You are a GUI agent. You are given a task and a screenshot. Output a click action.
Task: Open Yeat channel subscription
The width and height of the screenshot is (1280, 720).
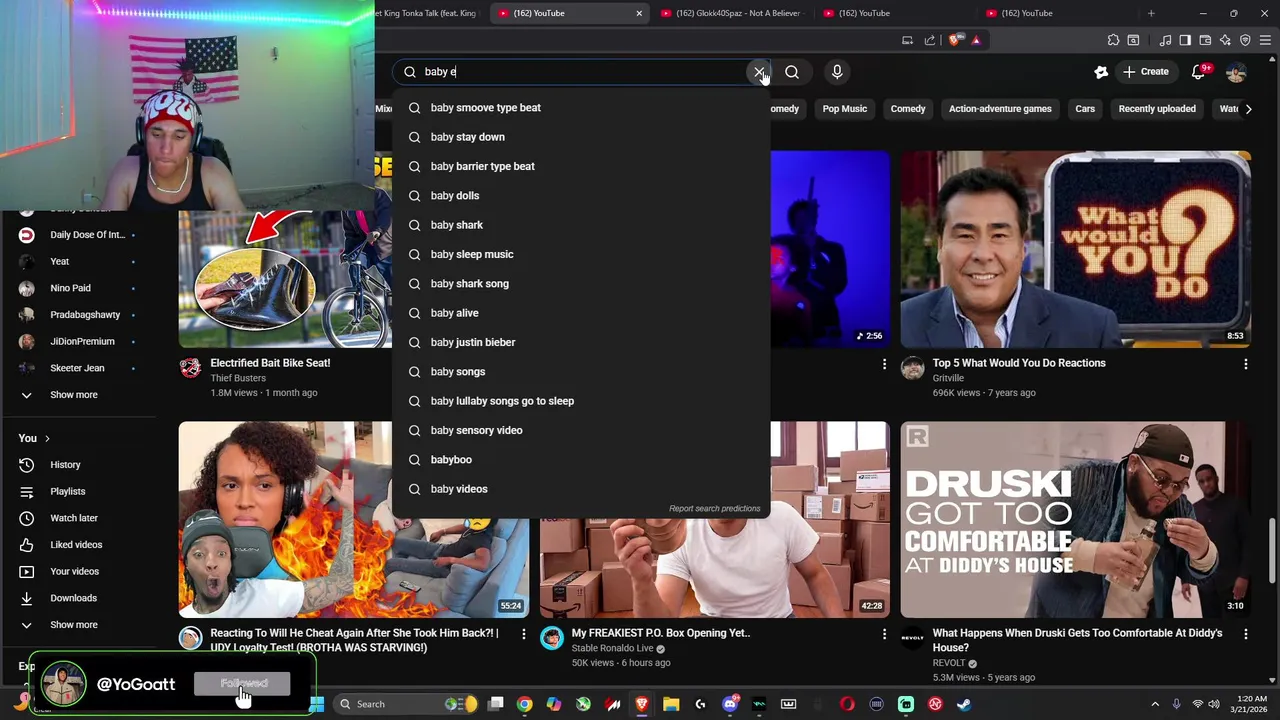coord(60,262)
